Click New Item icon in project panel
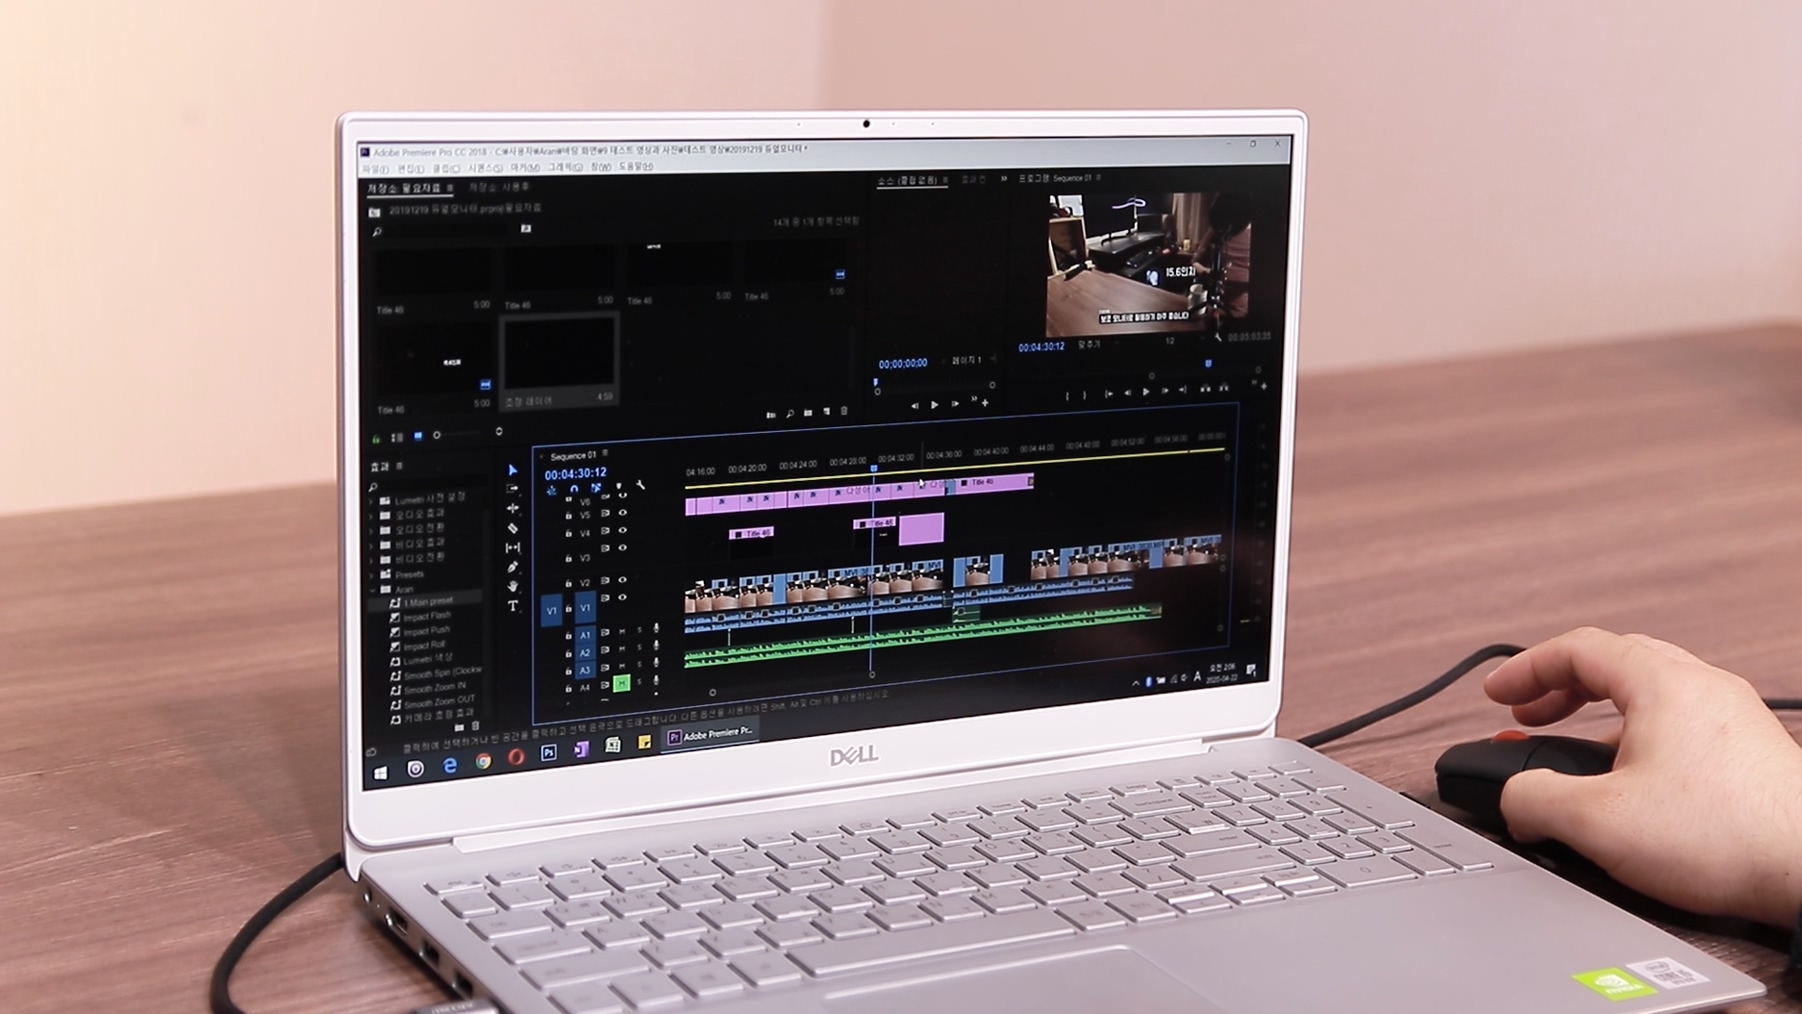1802x1014 pixels. click(826, 412)
